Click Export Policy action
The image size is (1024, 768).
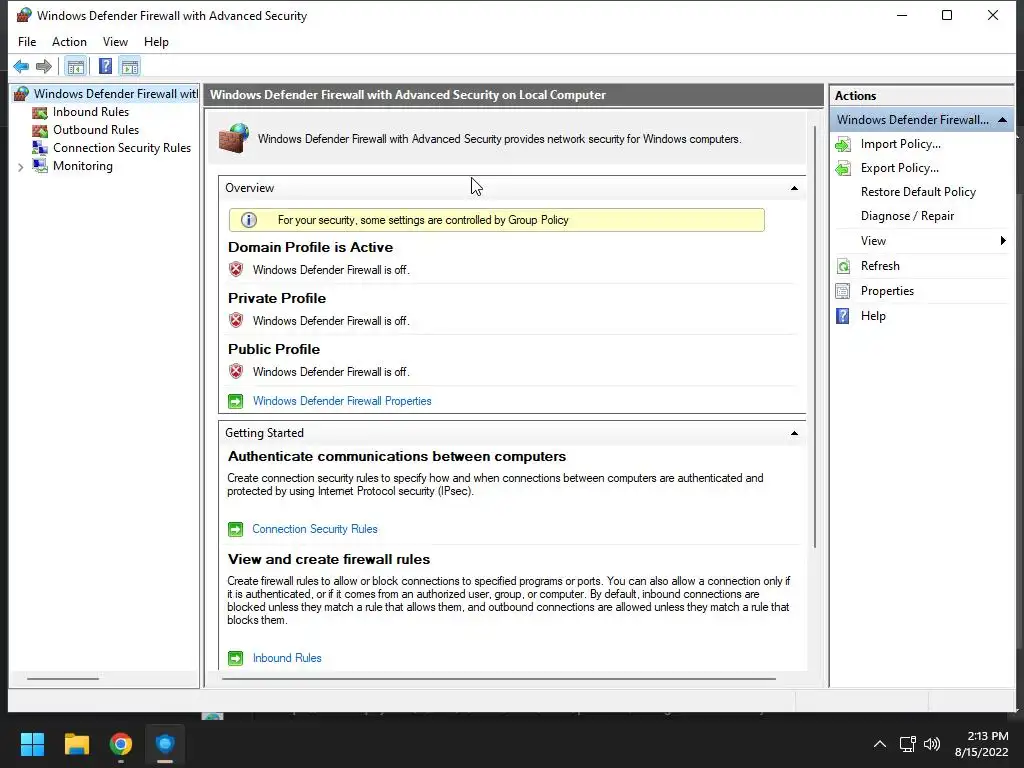coord(899,168)
